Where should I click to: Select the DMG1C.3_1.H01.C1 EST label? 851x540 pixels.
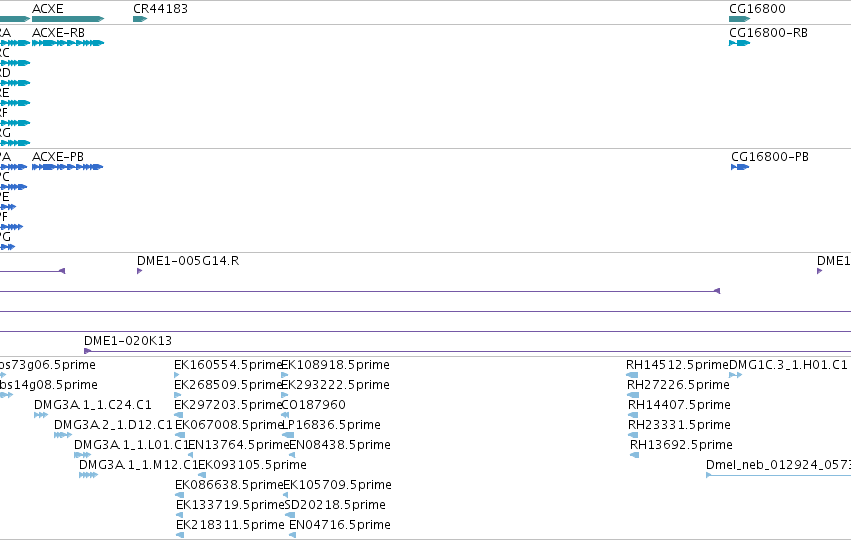pos(788,365)
